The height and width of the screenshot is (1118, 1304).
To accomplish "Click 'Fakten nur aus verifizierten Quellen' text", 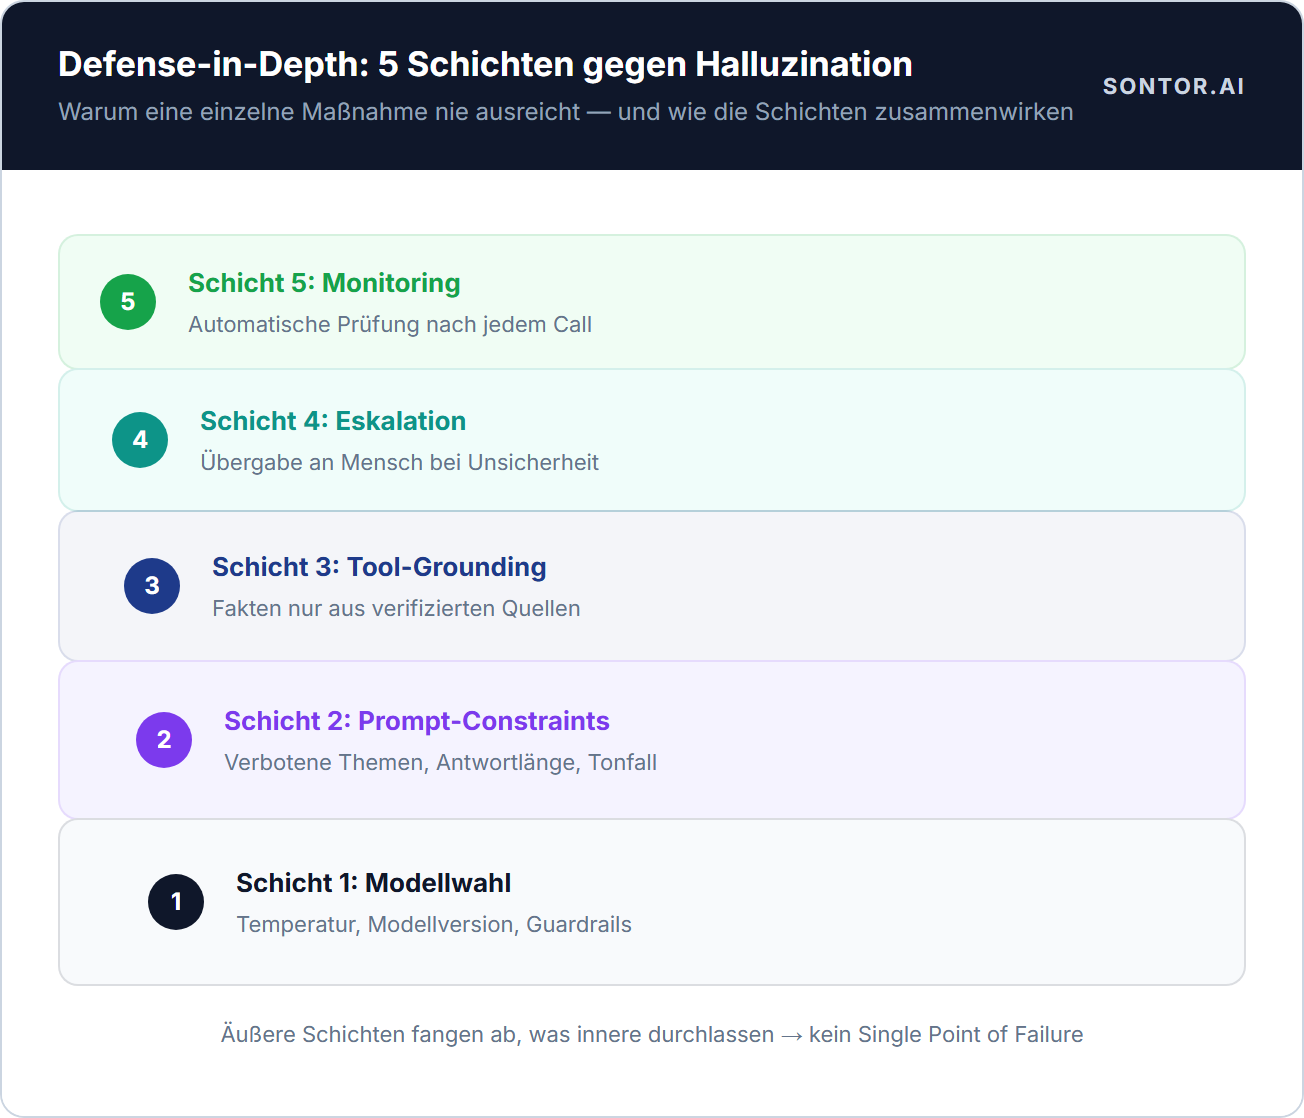I will pyautogui.click(x=396, y=608).
